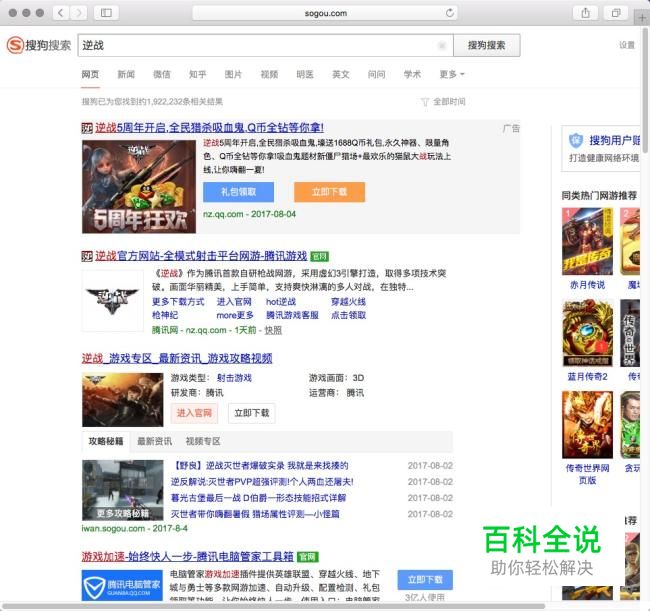Viewport: 650px width, 611px height.
Task: Open the 【野良】逆战灭世者爆破实录 article link
Action: click(260, 466)
